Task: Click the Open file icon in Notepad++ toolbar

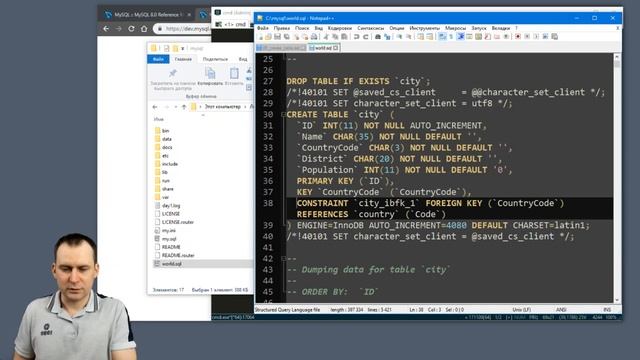Action: [x=268, y=37]
